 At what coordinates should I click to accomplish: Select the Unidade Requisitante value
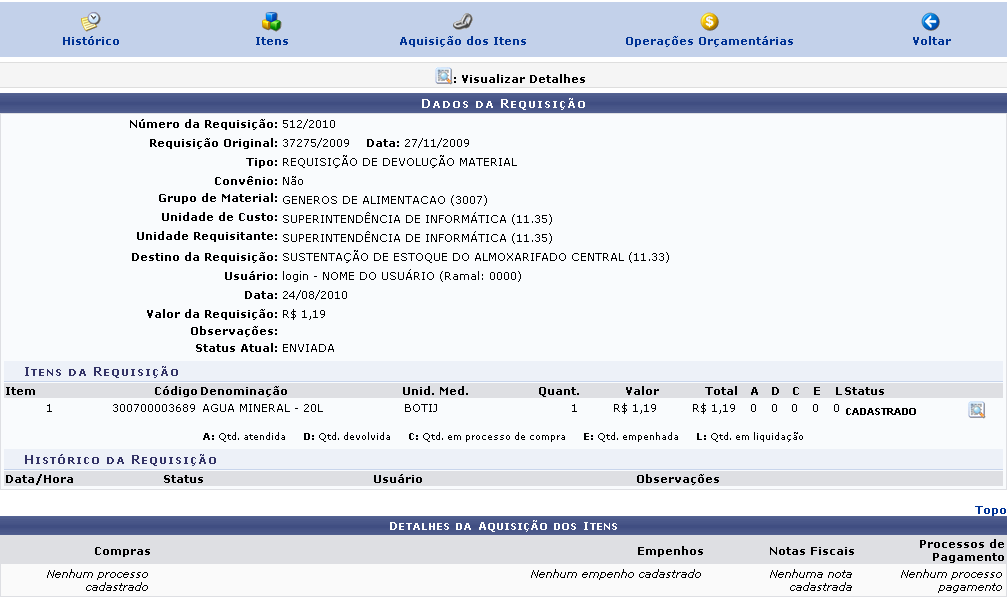point(417,238)
